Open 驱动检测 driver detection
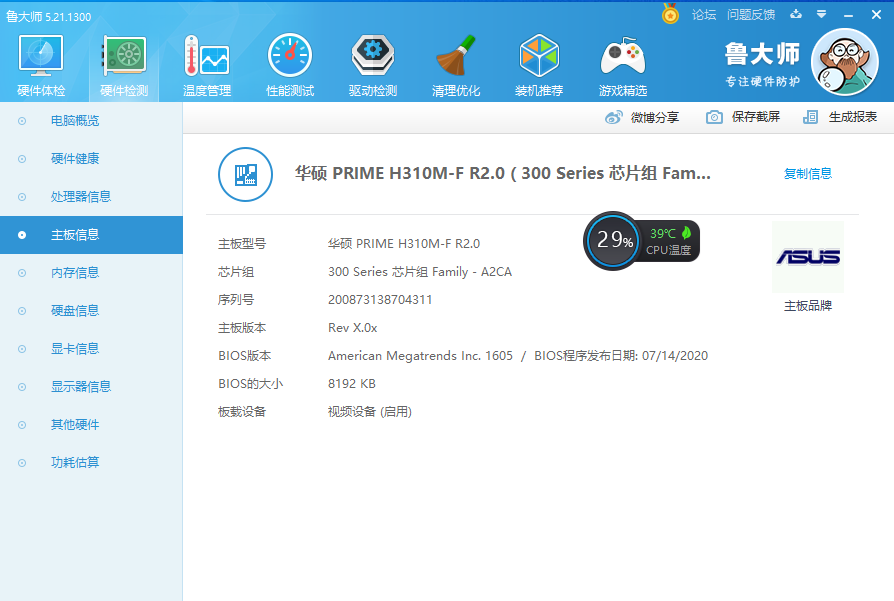Viewport: 894px width, 601px height. (373, 66)
